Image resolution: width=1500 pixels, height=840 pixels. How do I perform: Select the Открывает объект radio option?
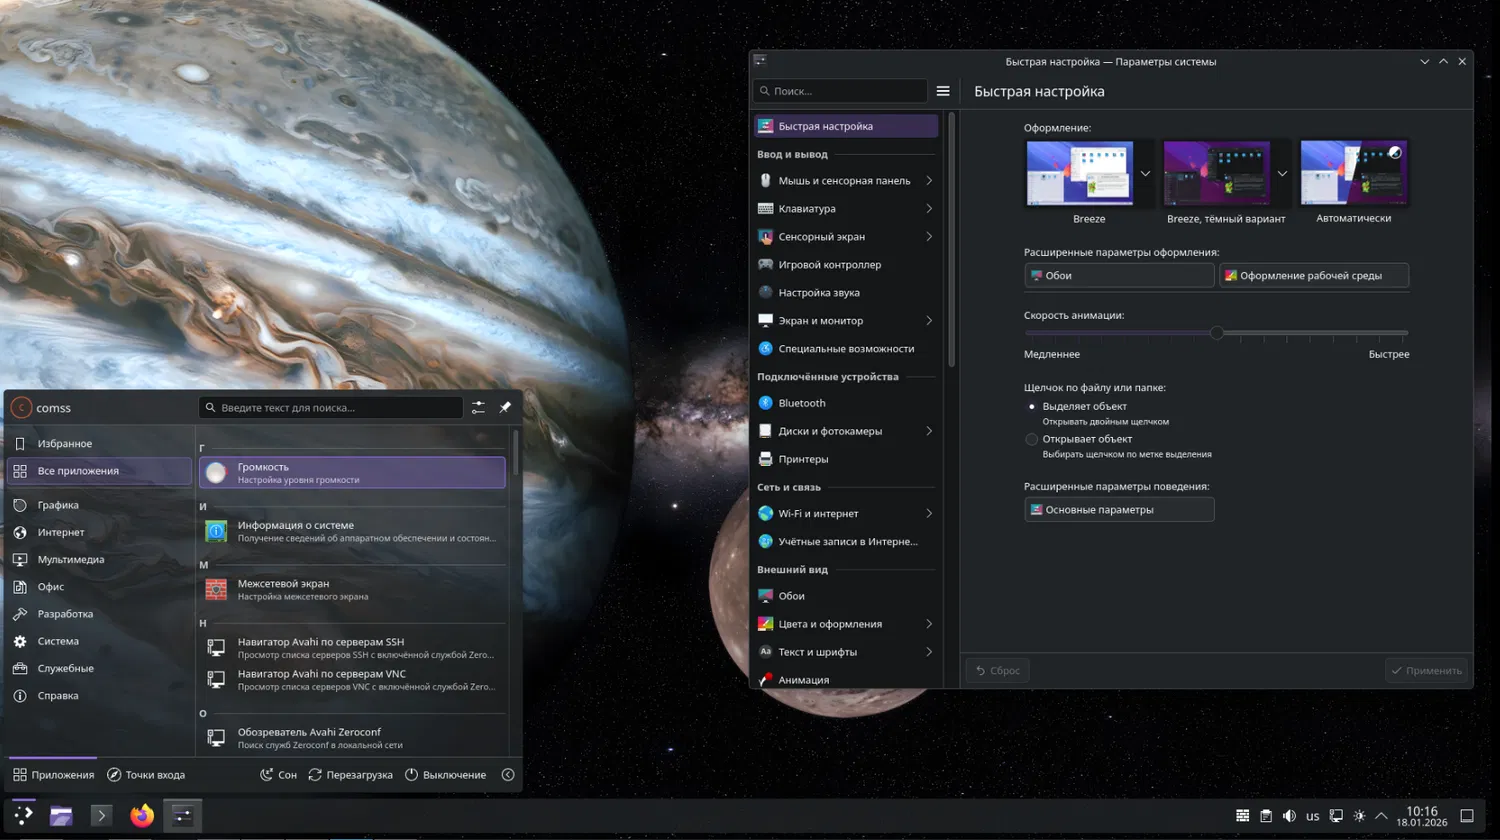coord(1032,439)
